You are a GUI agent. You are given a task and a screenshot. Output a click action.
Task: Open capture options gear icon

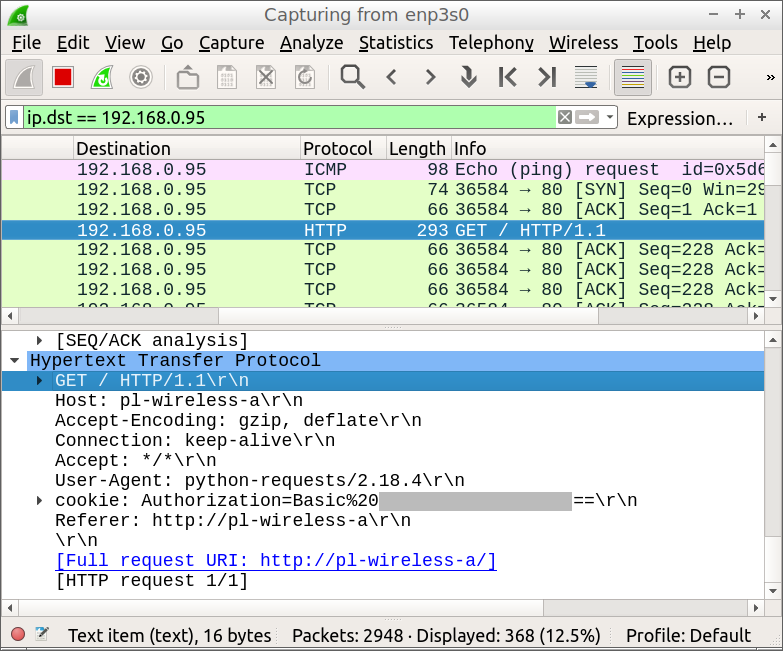pyautogui.click(x=141, y=77)
